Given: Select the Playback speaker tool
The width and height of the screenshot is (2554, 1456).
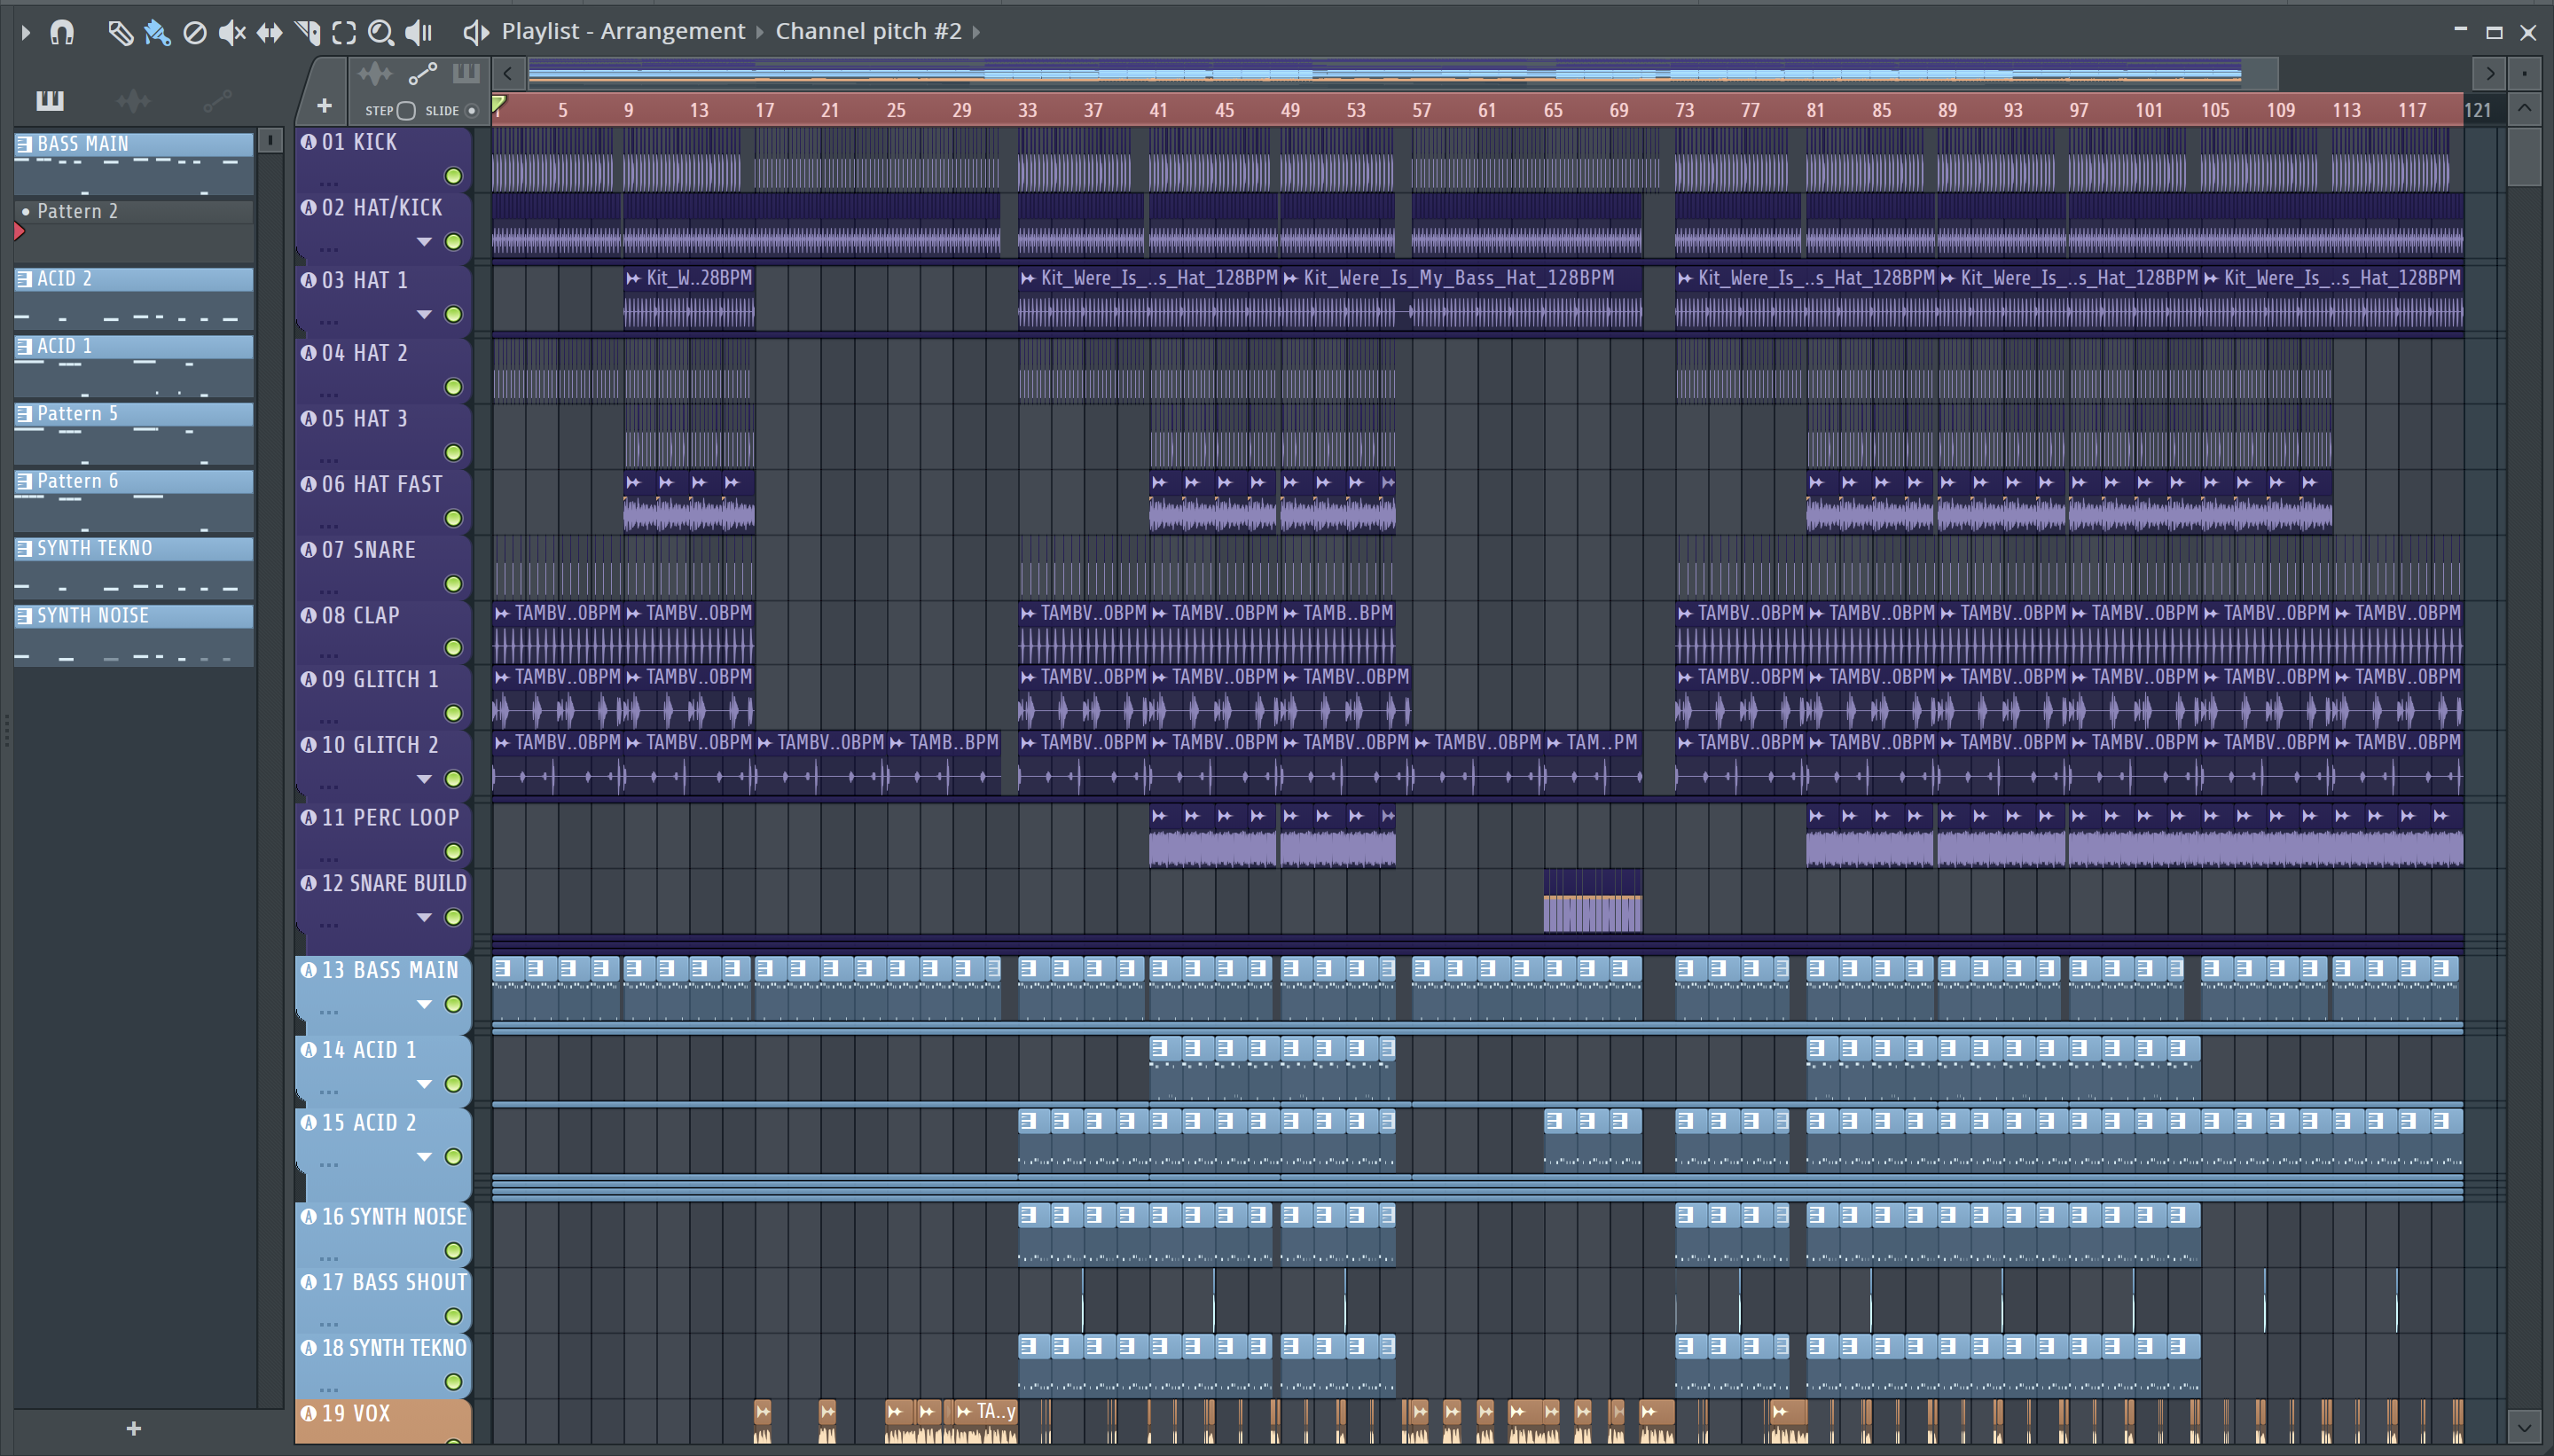Looking at the screenshot, I should point(419,33).
